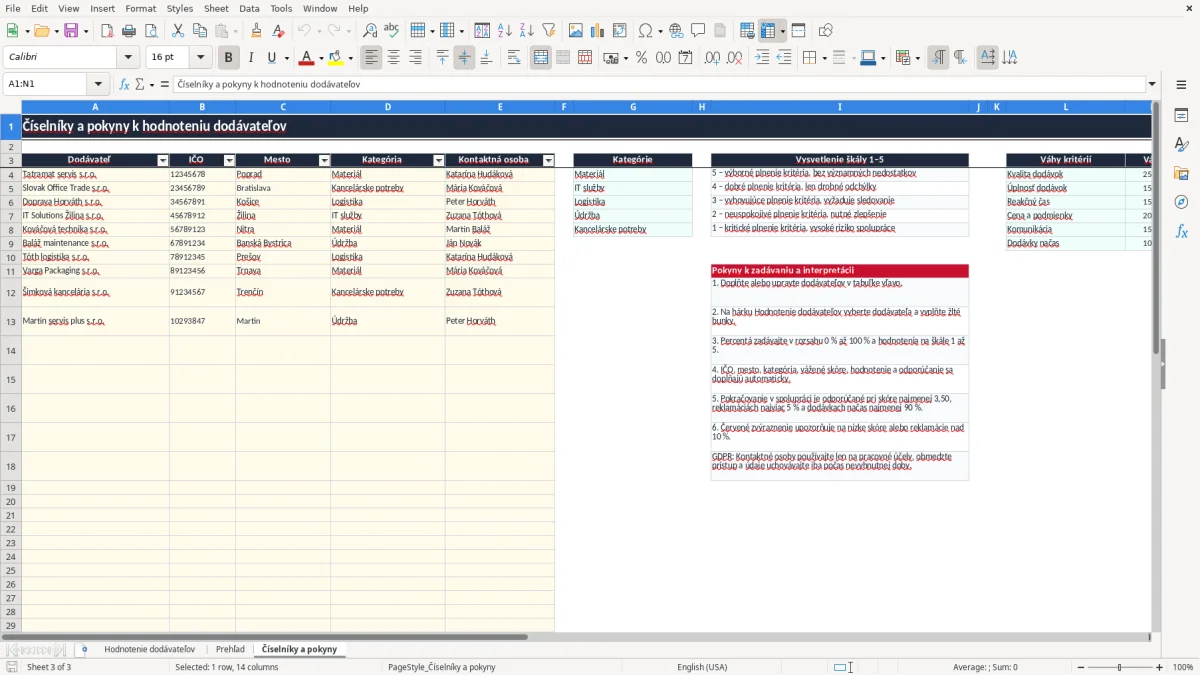Insert an image using the toolbar icon

(x=576, y=31)
